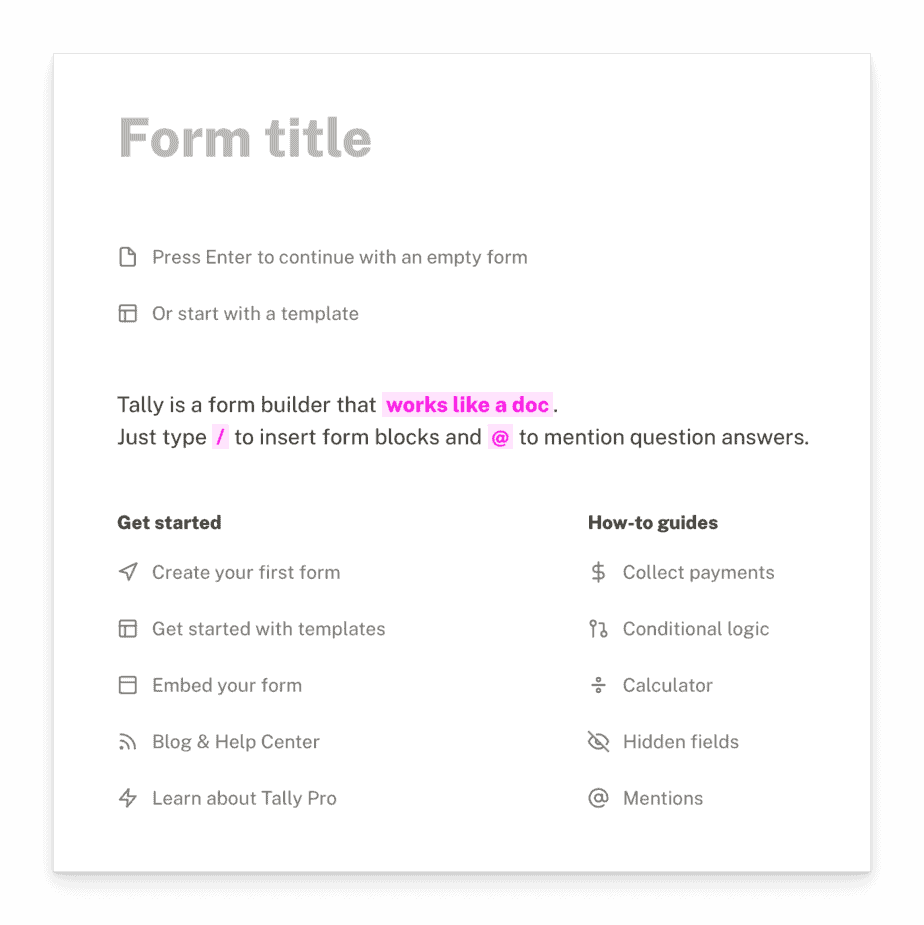Screen dimensions: 924x925
Task: Click the paper plane icon beside Create your first form
Action: pyautogui.click(x=127, y=572)
